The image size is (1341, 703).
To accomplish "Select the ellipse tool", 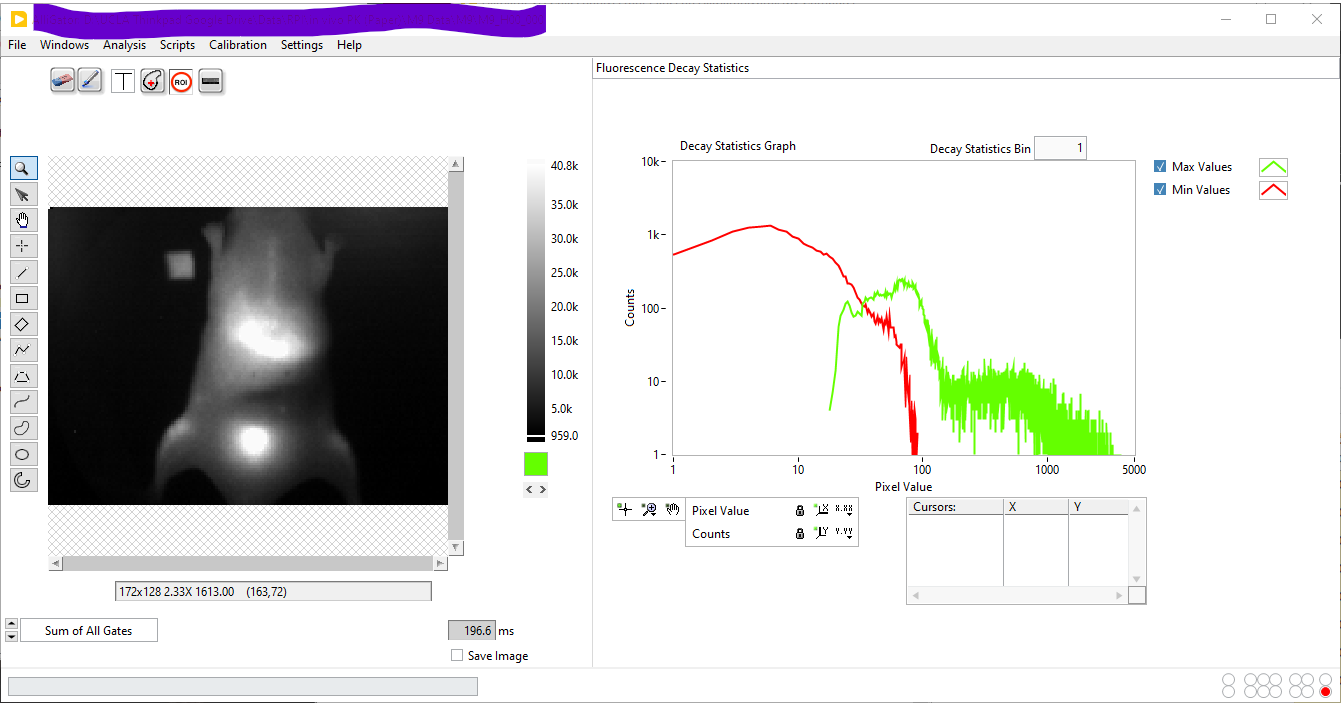I will point(22,454).
